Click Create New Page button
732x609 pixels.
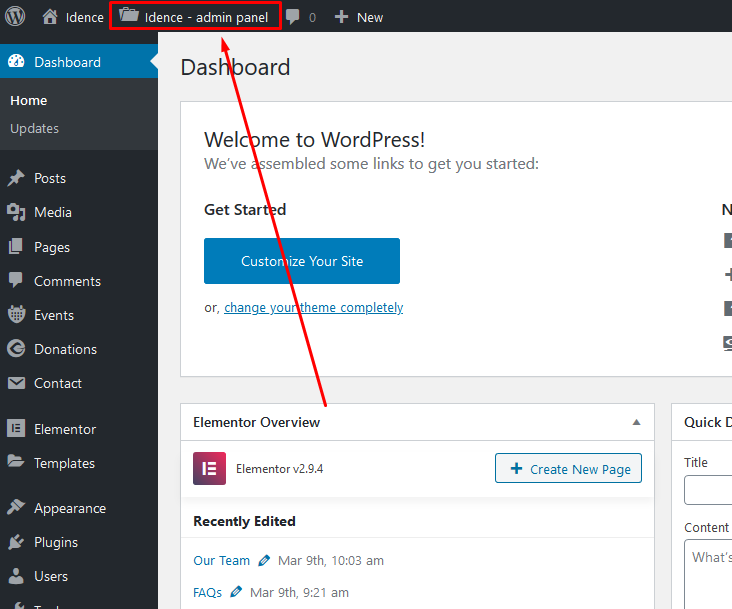pos(568,469)
